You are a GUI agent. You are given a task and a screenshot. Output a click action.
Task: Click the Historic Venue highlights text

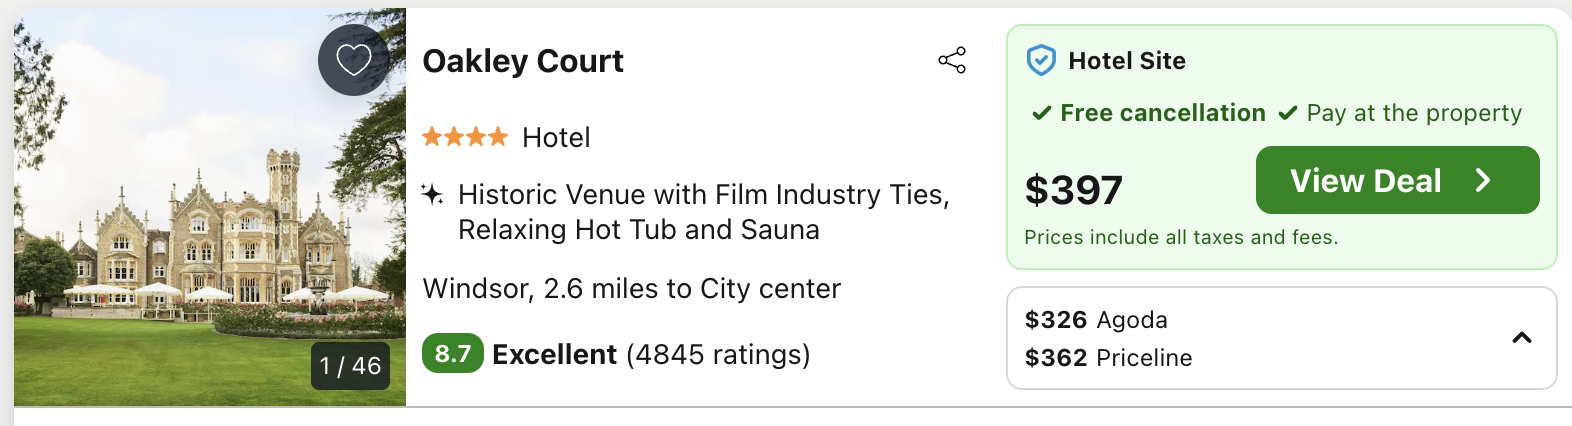click(704, 212)
